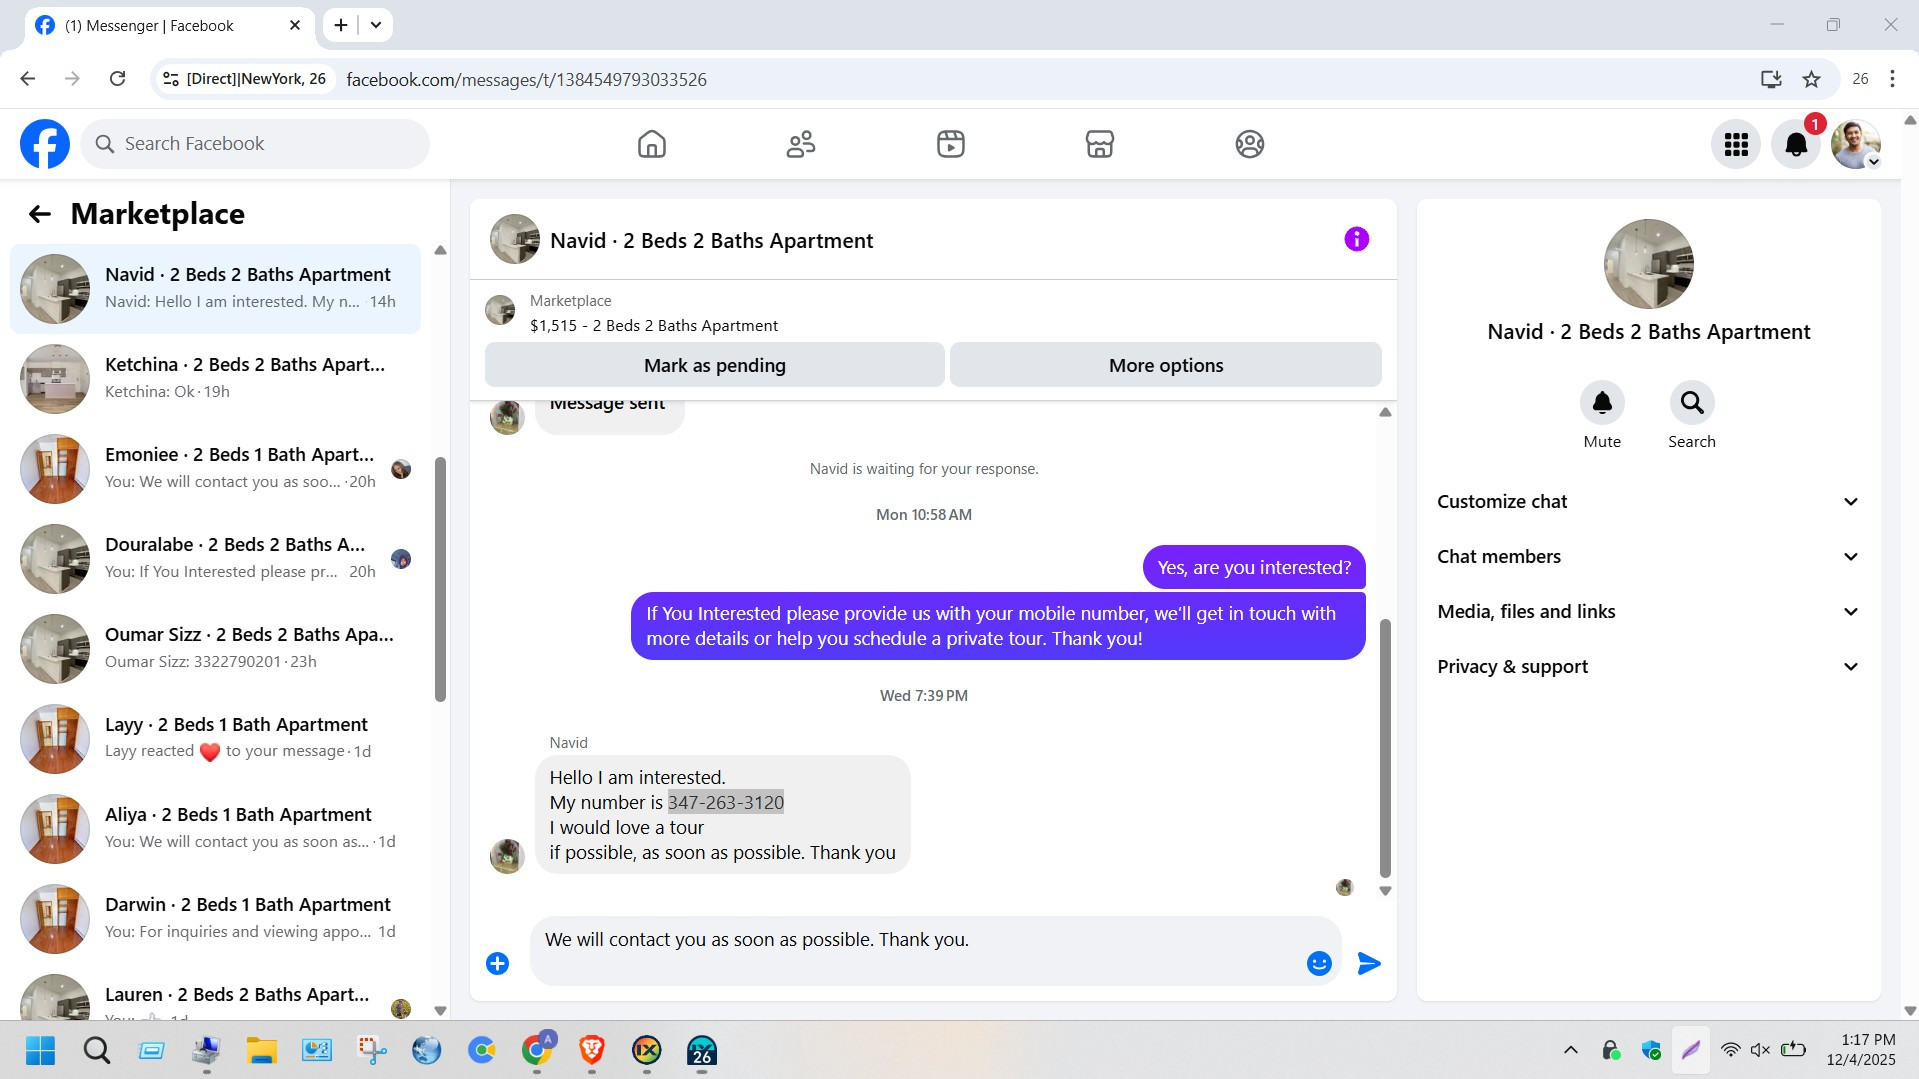Viewport: 1919px width, 1079px height.
Task: Open the Marketplace storefront icon in navigation
Action: pos(1100,144)
